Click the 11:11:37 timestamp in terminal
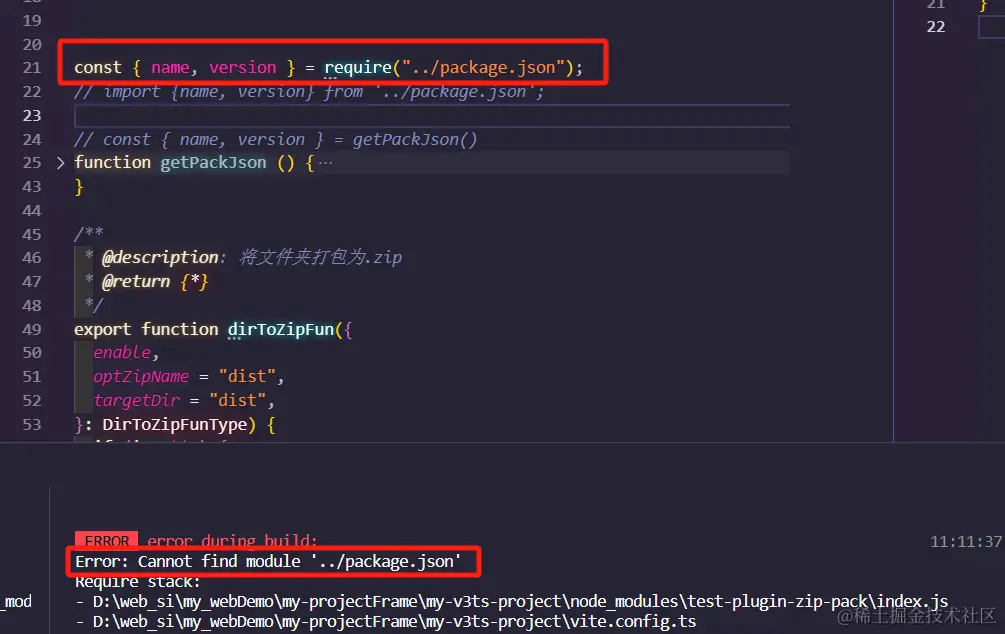This screenshot has width=1005, height=634. [966, 542]
